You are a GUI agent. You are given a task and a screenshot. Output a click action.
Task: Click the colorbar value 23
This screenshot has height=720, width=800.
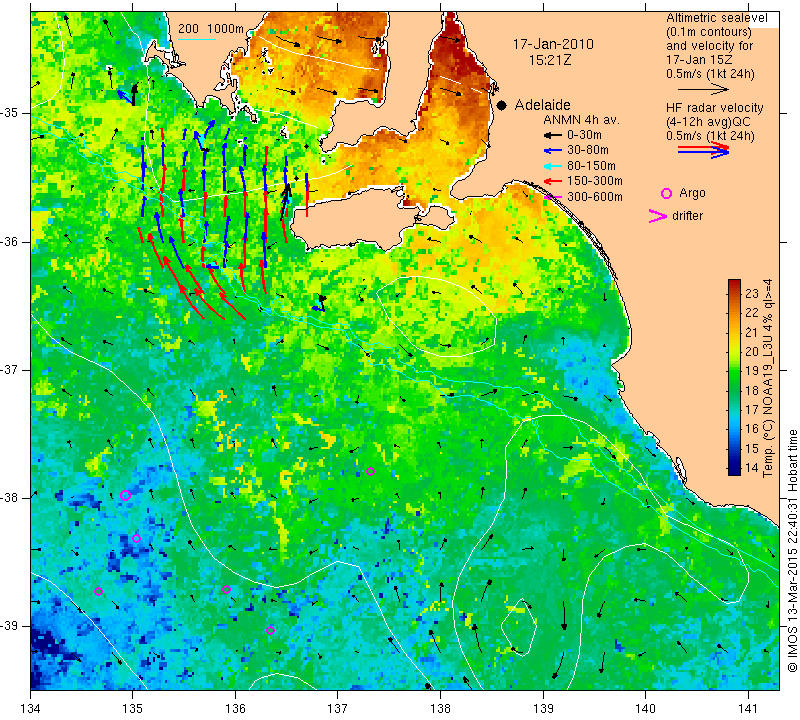[x=752, y=294]
